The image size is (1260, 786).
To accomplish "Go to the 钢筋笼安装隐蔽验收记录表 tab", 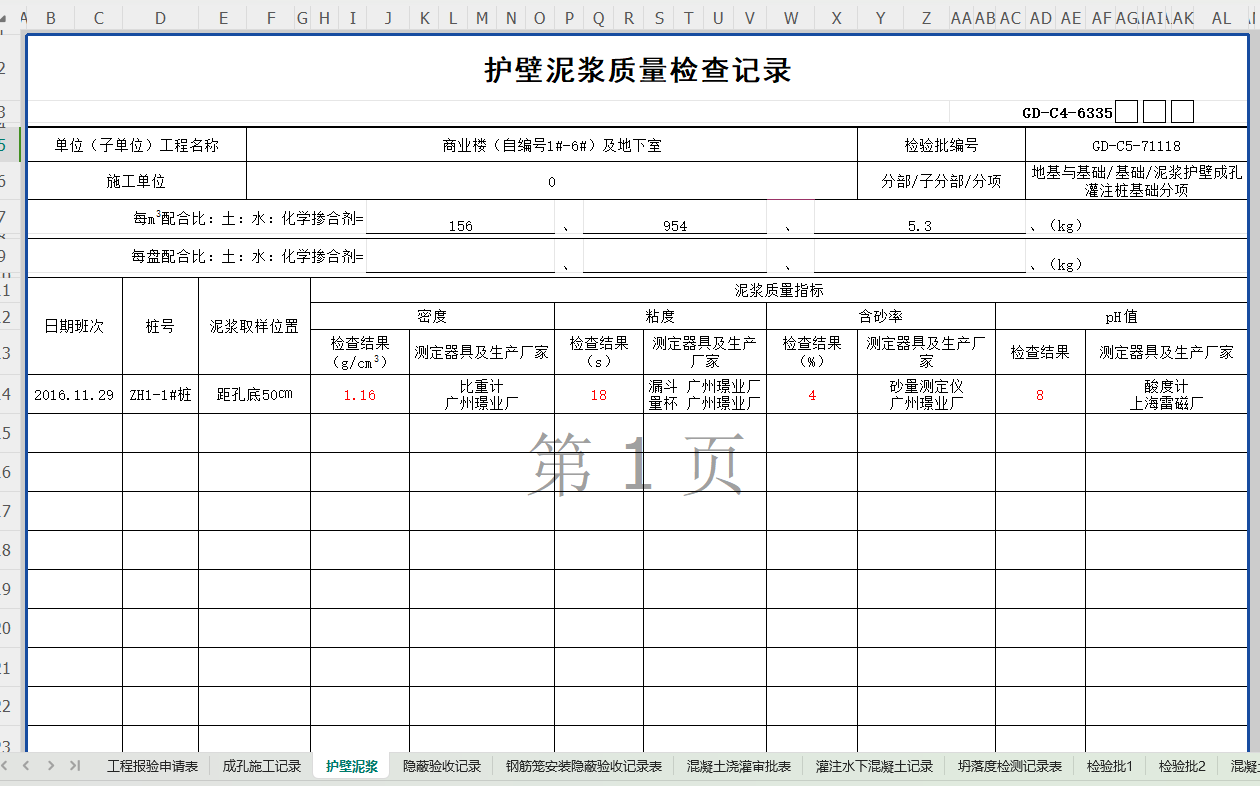I will click(584, 766).
